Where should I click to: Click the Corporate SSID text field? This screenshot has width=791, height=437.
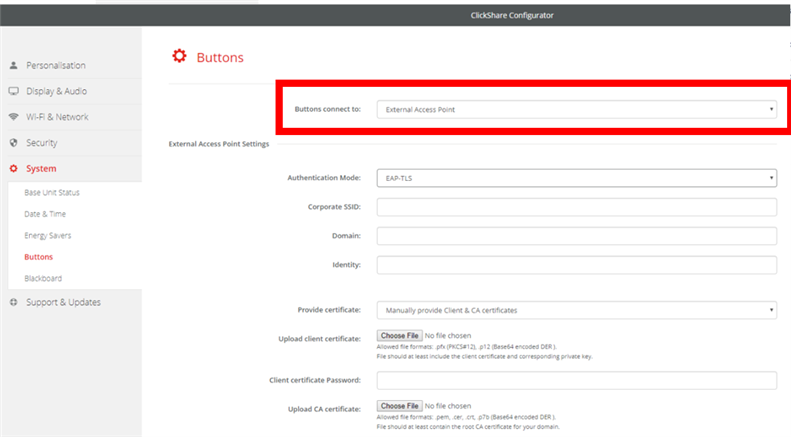pos(576,207)
